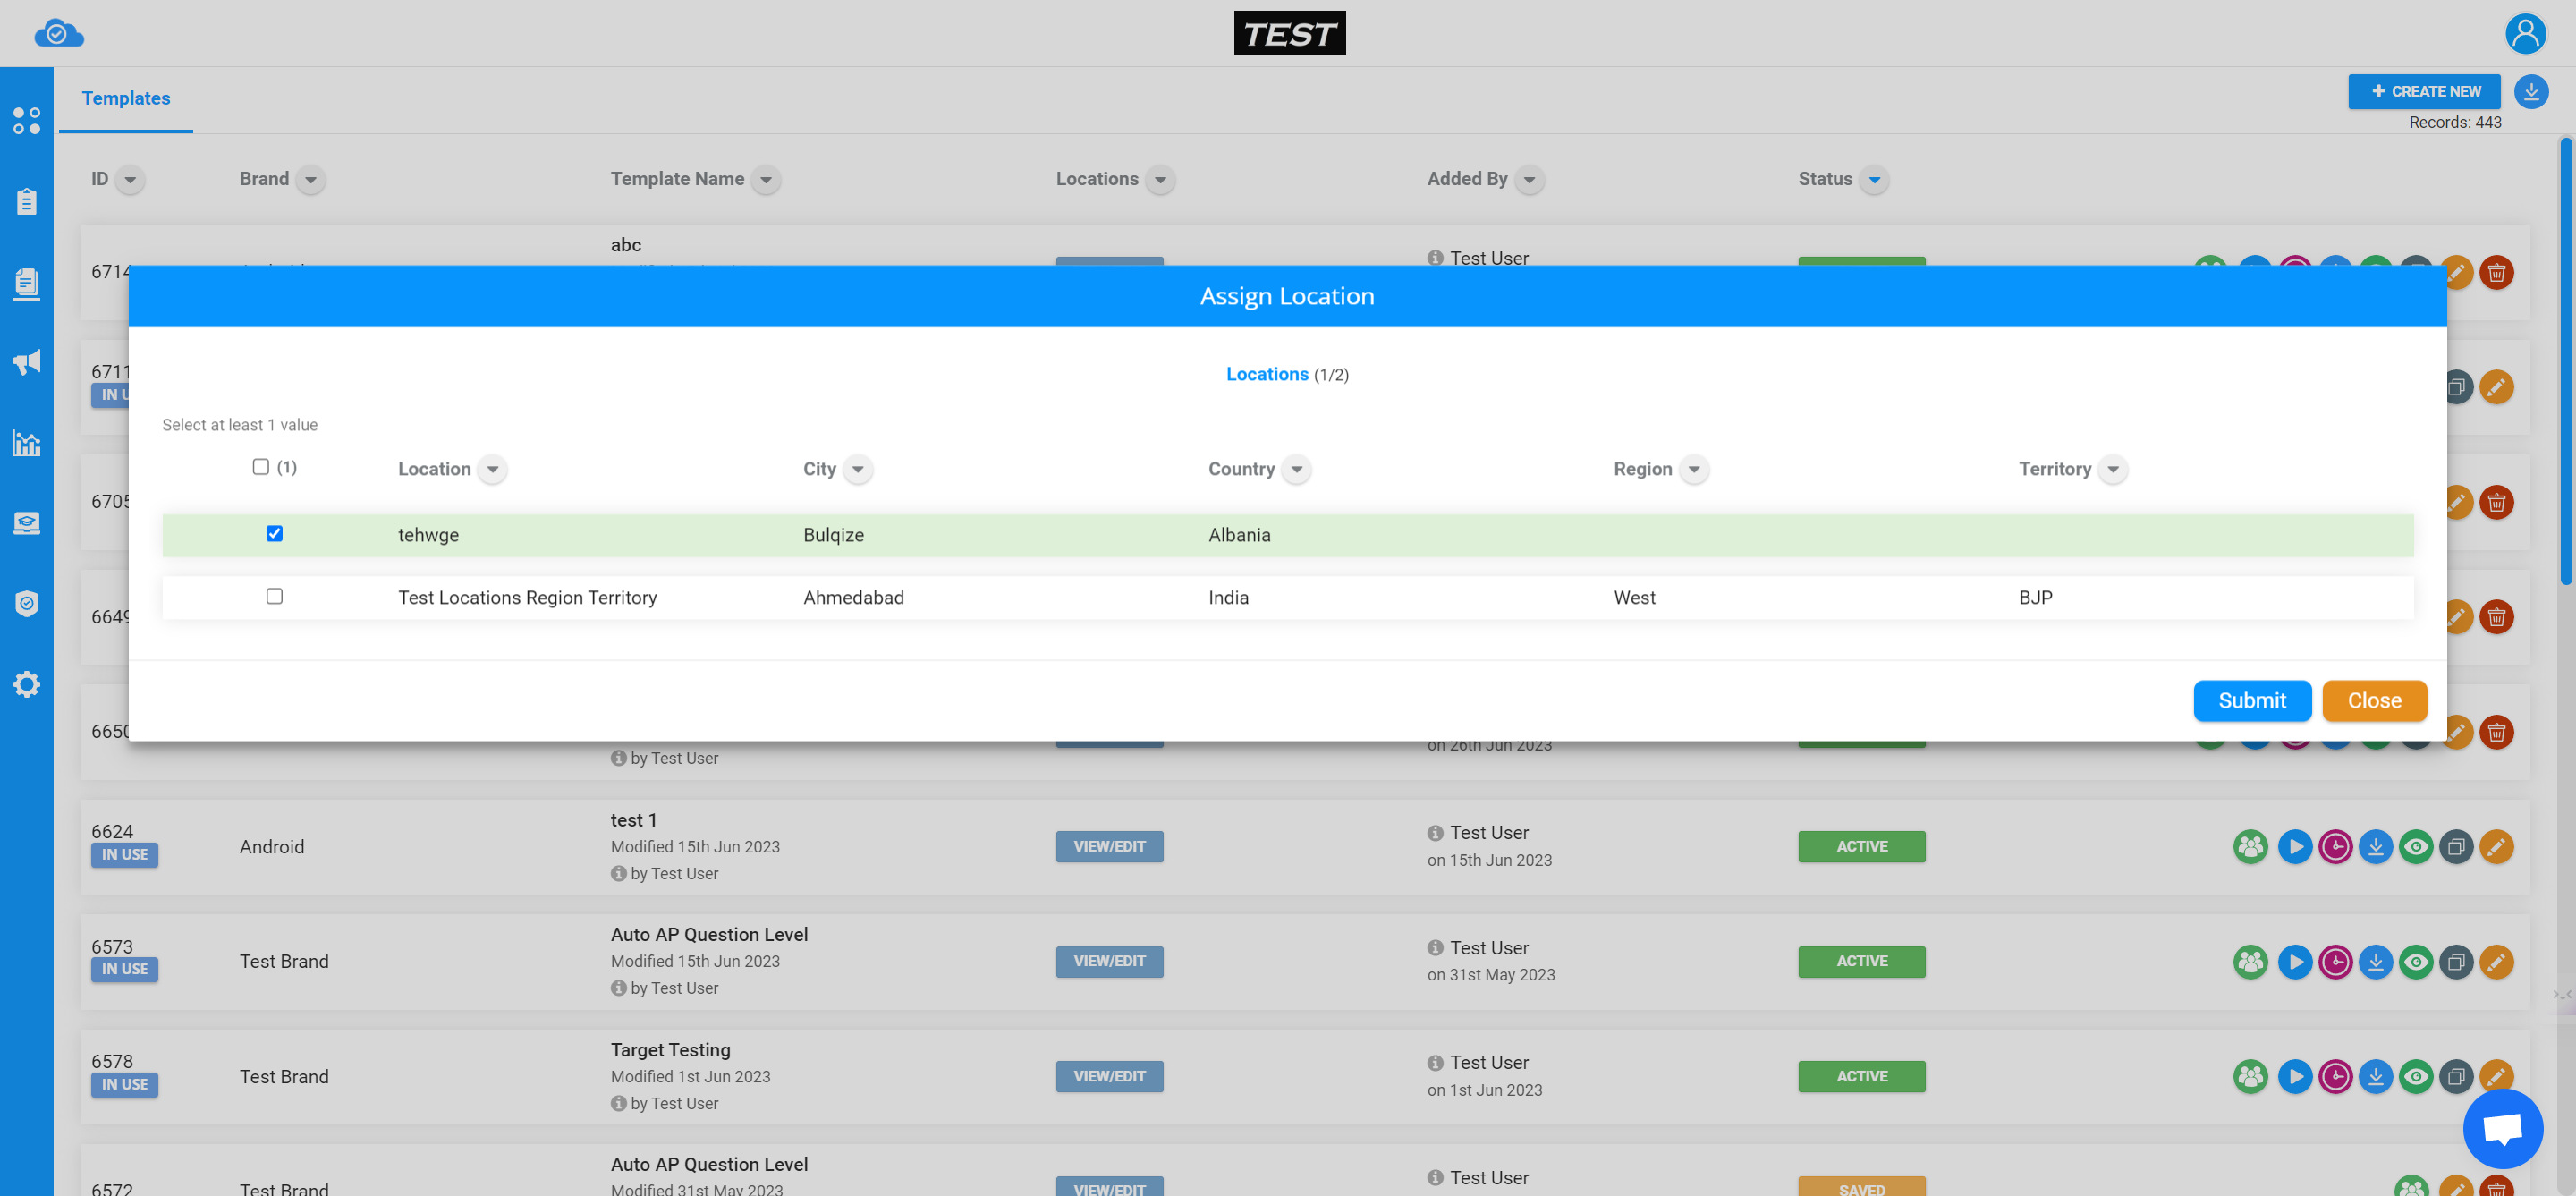Click the copy icon for template 6573
This screenshot has height=1196, width=2576.
click(2456, 962)
